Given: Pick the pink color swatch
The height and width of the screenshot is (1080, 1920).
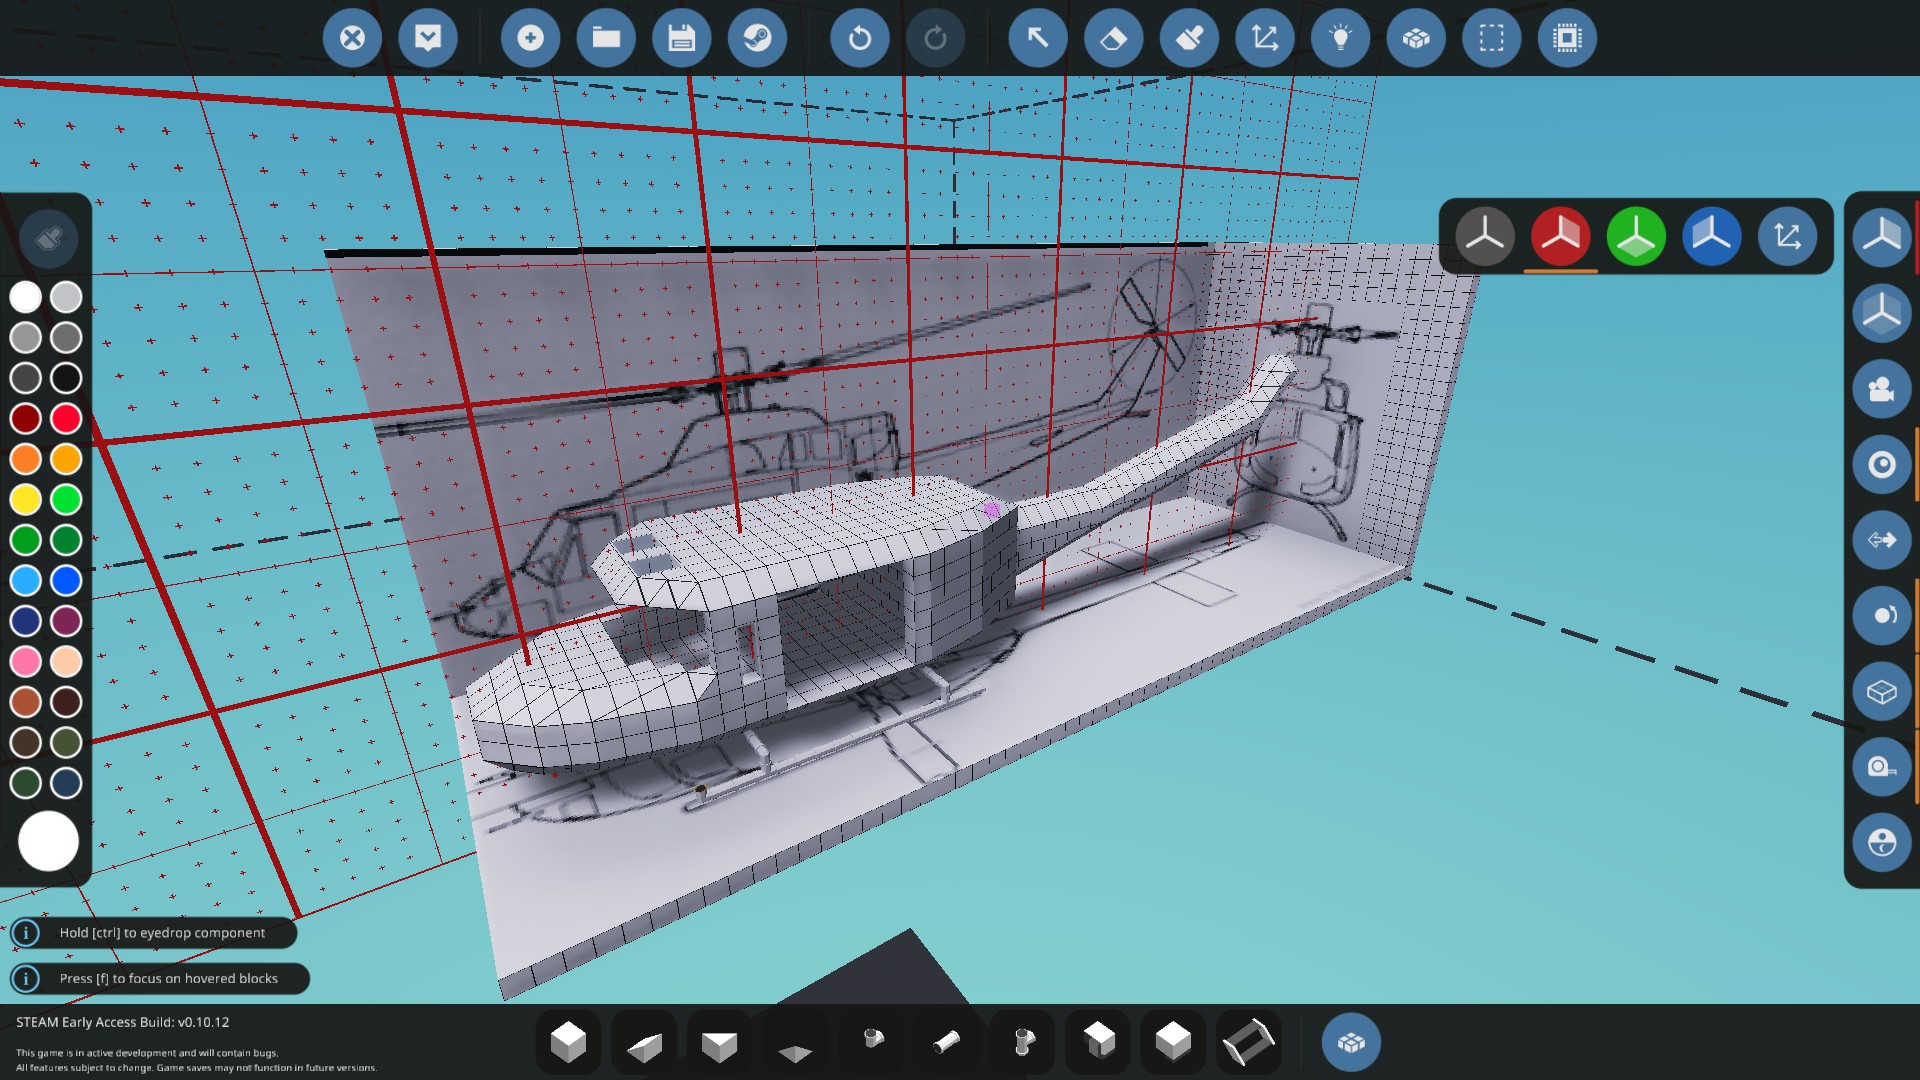Looking at the screenshot, I should point(26,661).
